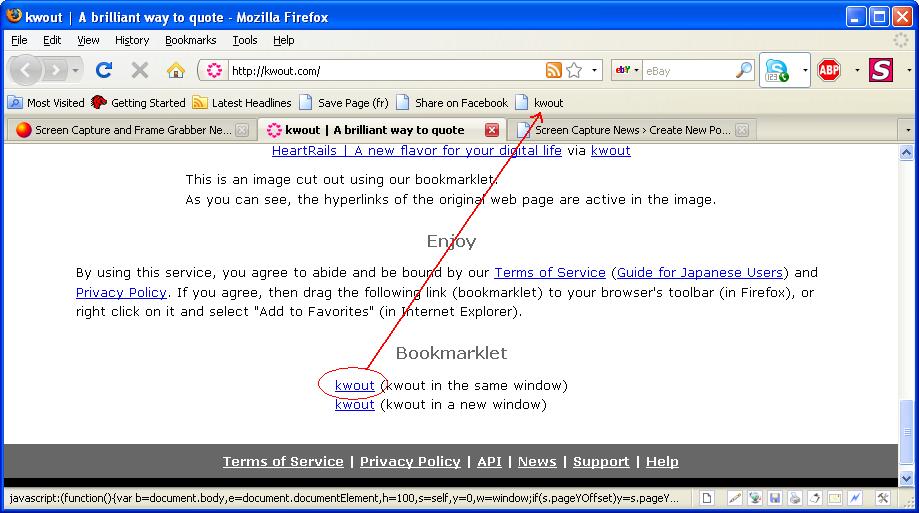Switch to Screen Capture and Frame Grabber tab
The image size is (919, 513).
[132, 130]
